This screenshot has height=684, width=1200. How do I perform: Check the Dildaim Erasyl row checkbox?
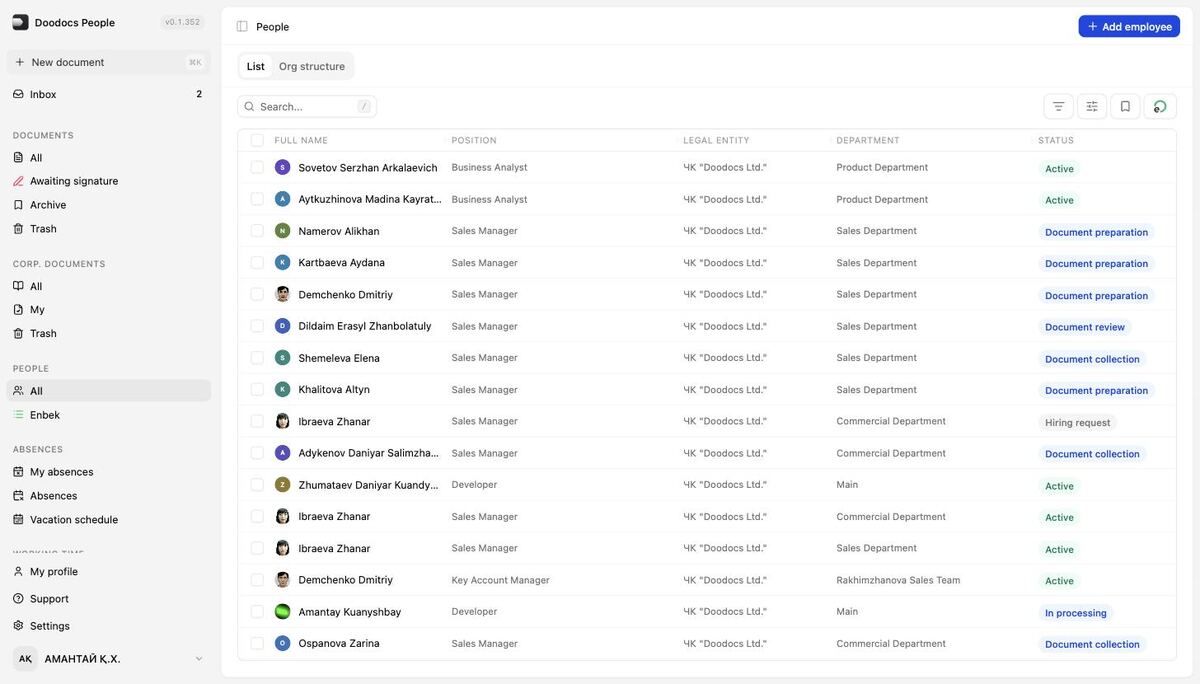click(257, 326)
